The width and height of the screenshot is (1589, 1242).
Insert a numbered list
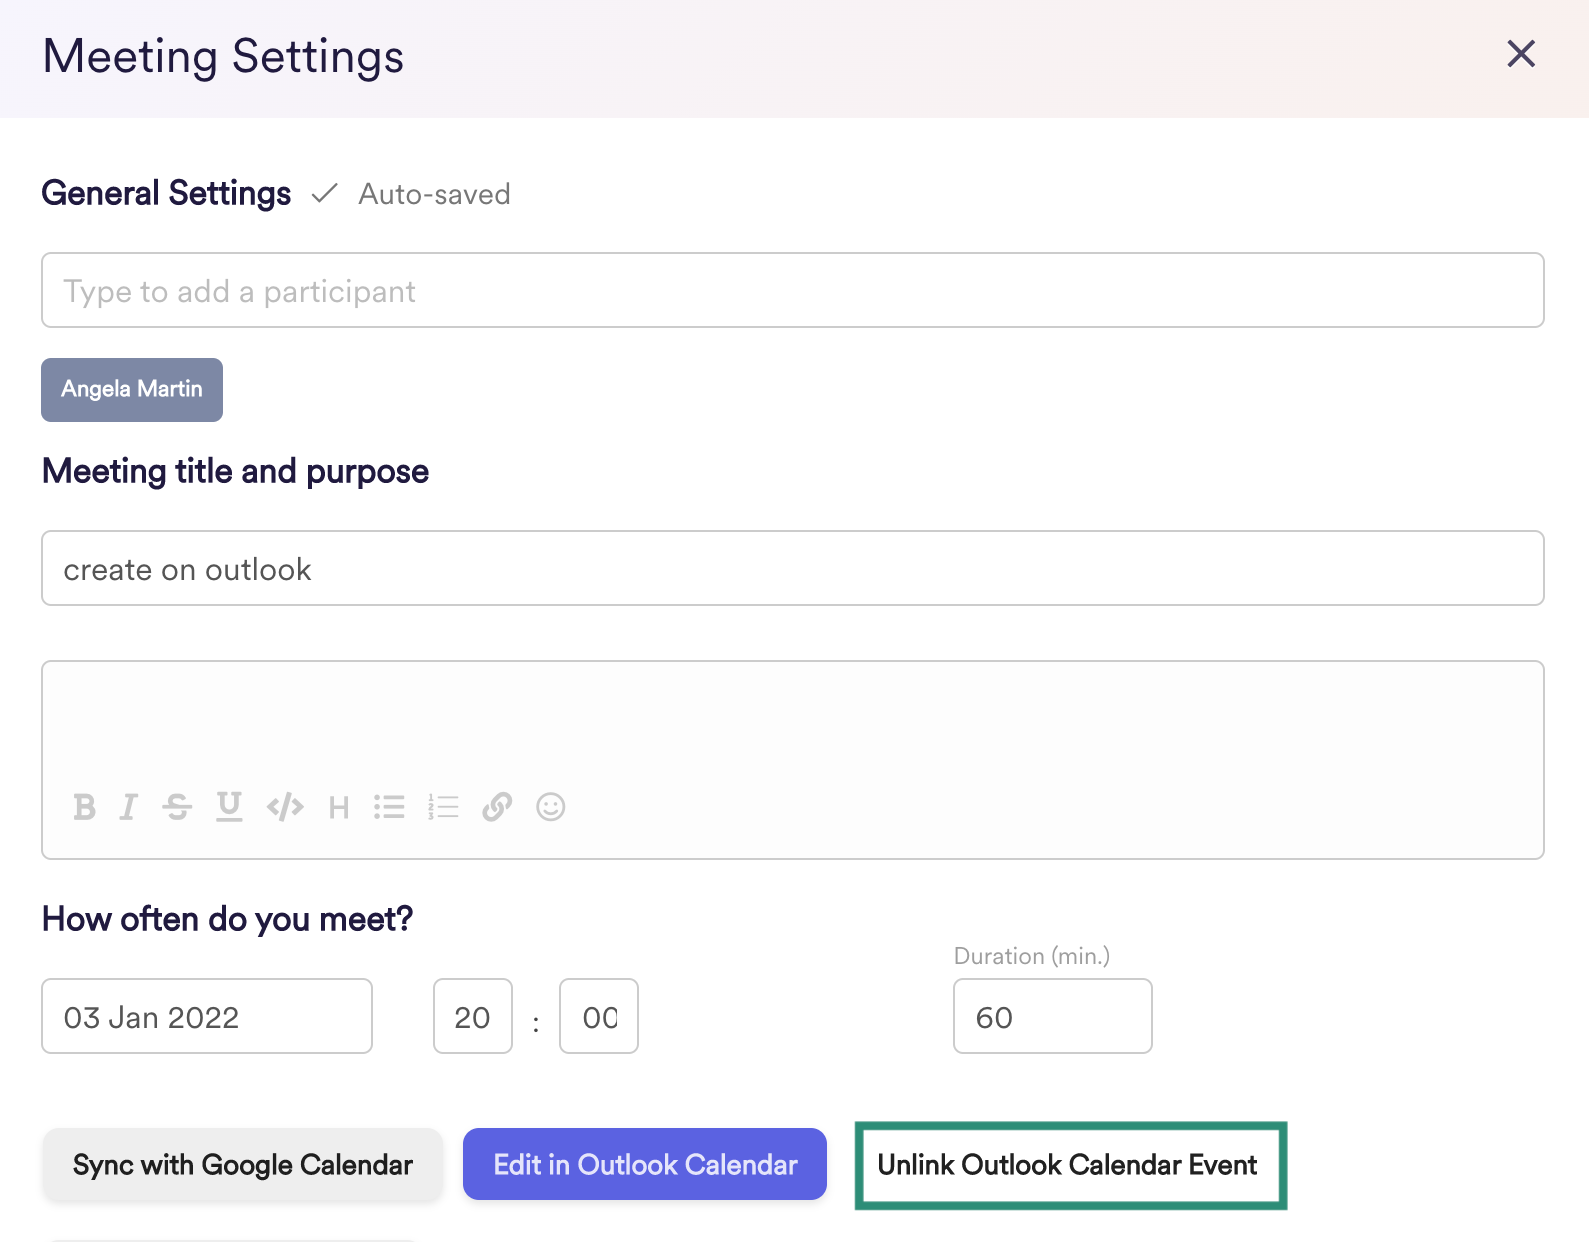[x=443, y=807]
